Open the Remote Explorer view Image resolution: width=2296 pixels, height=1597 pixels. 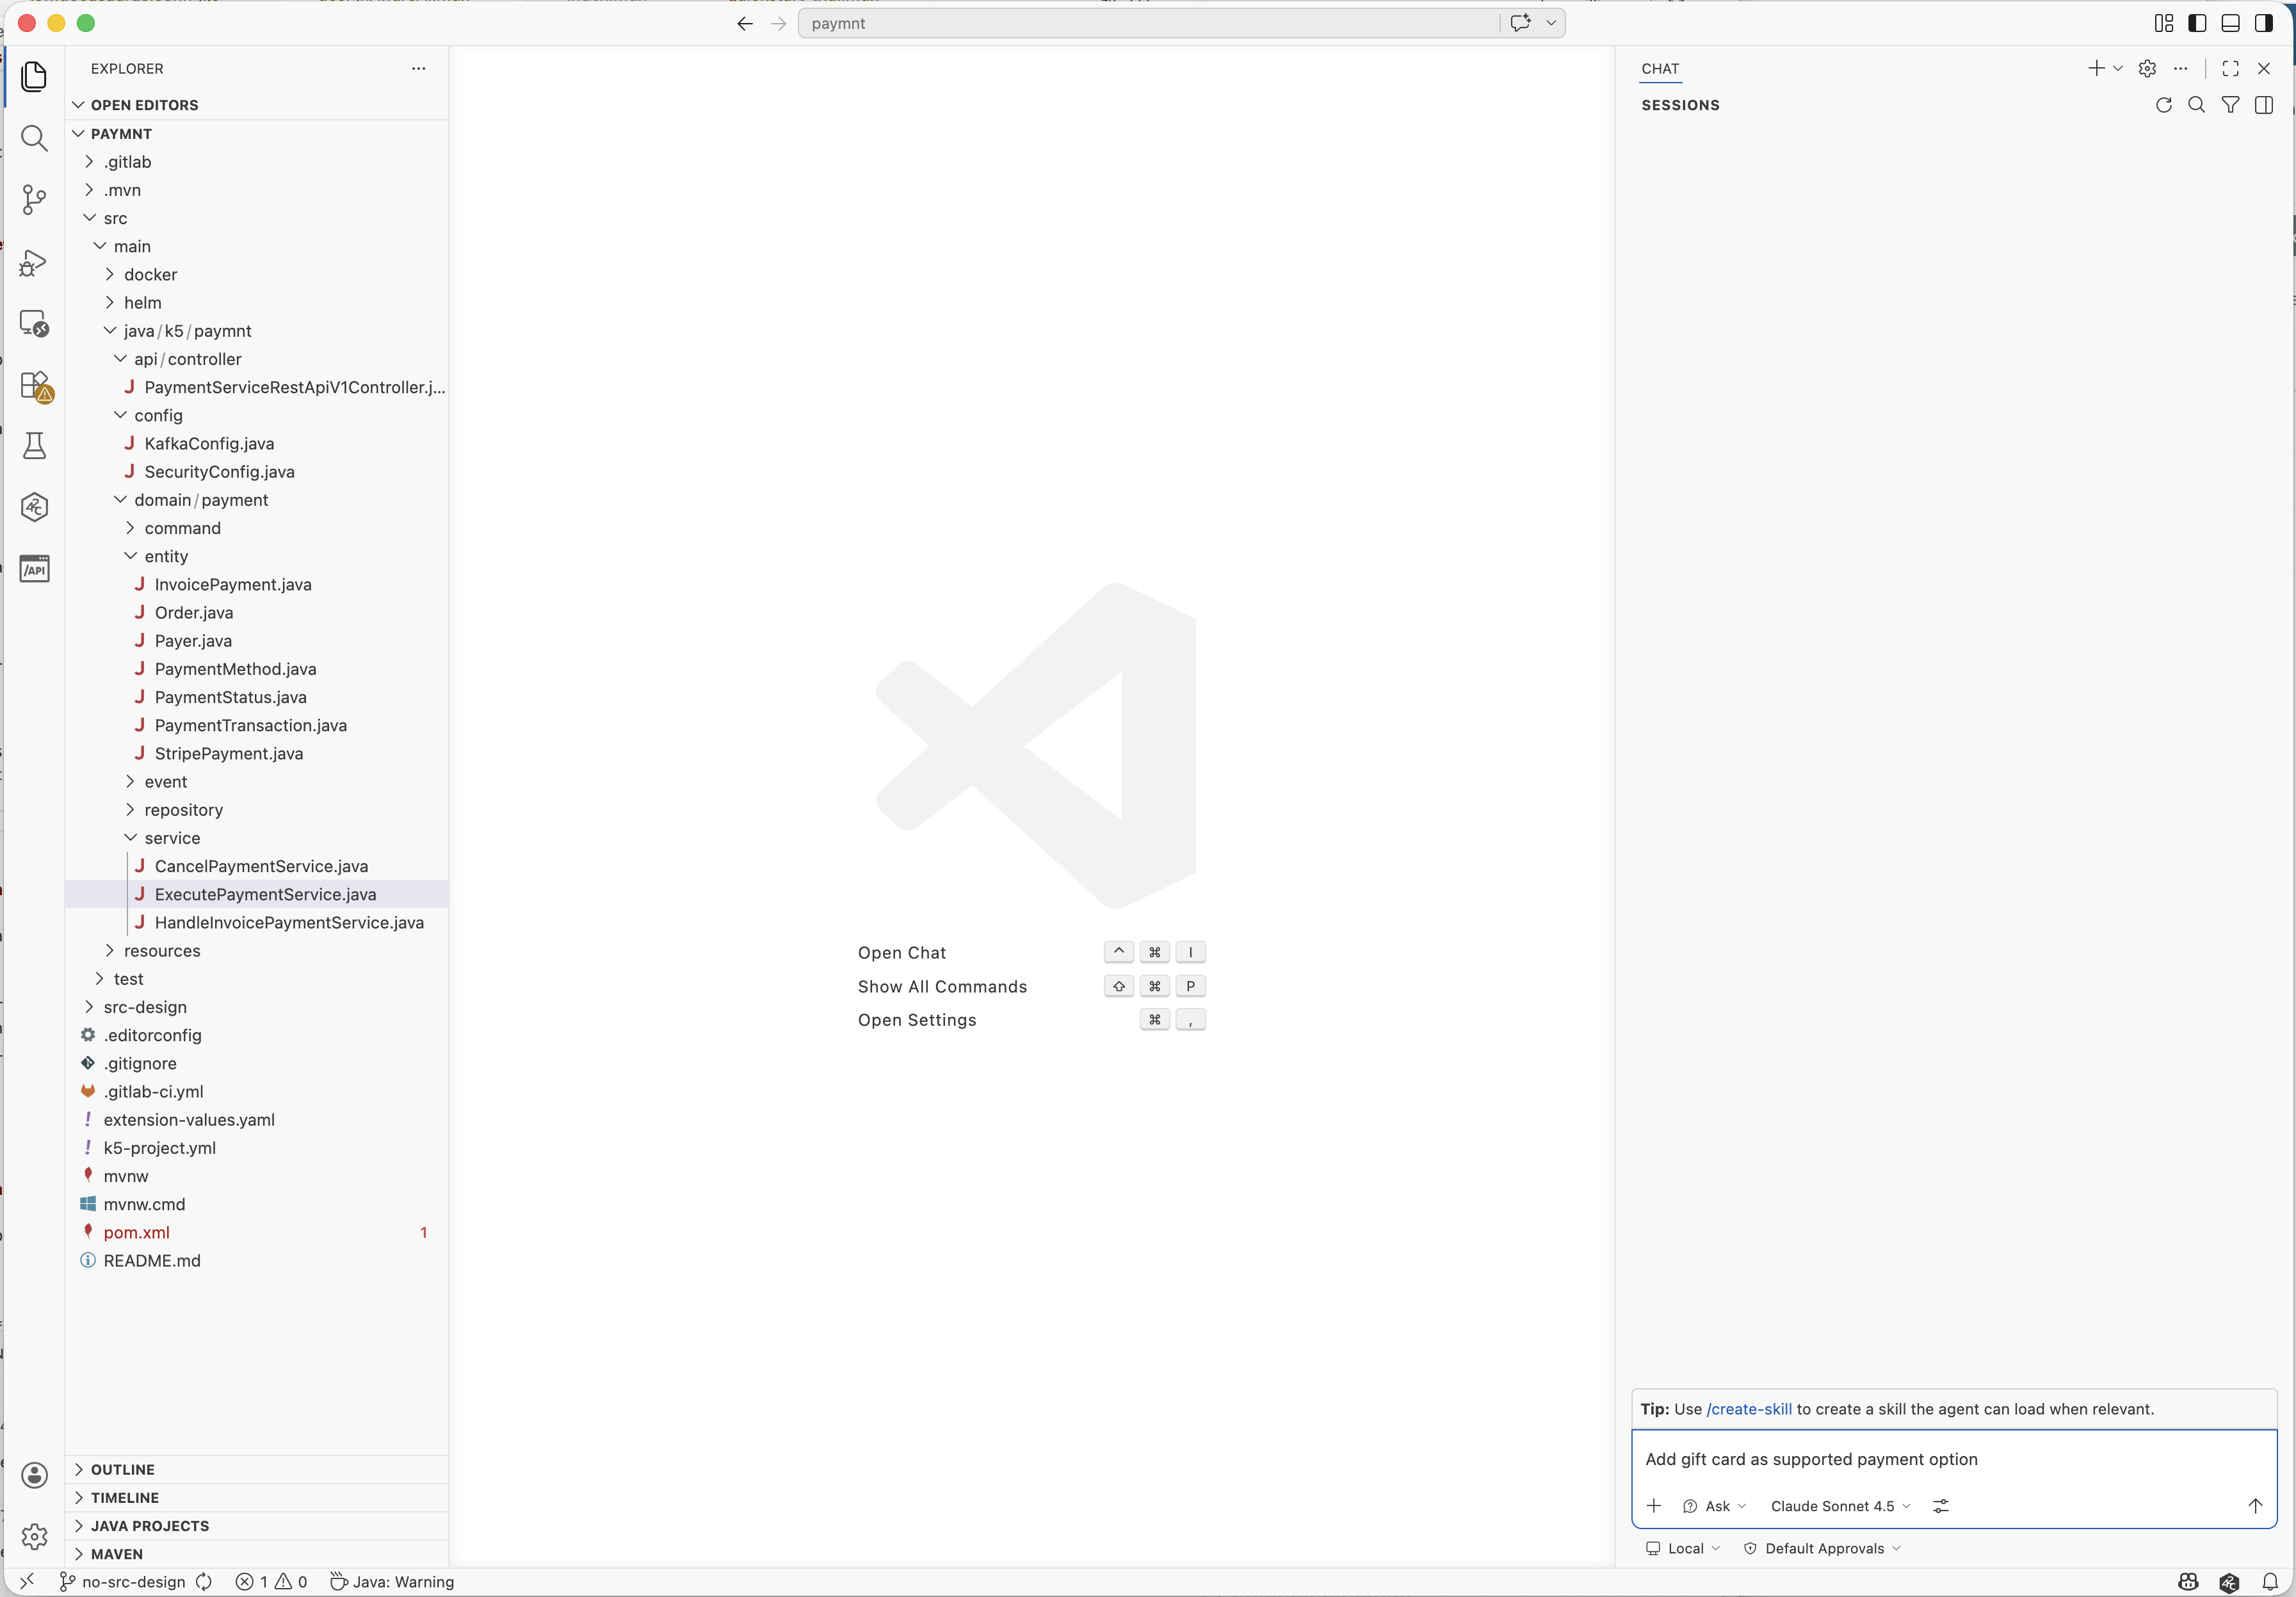34,323
